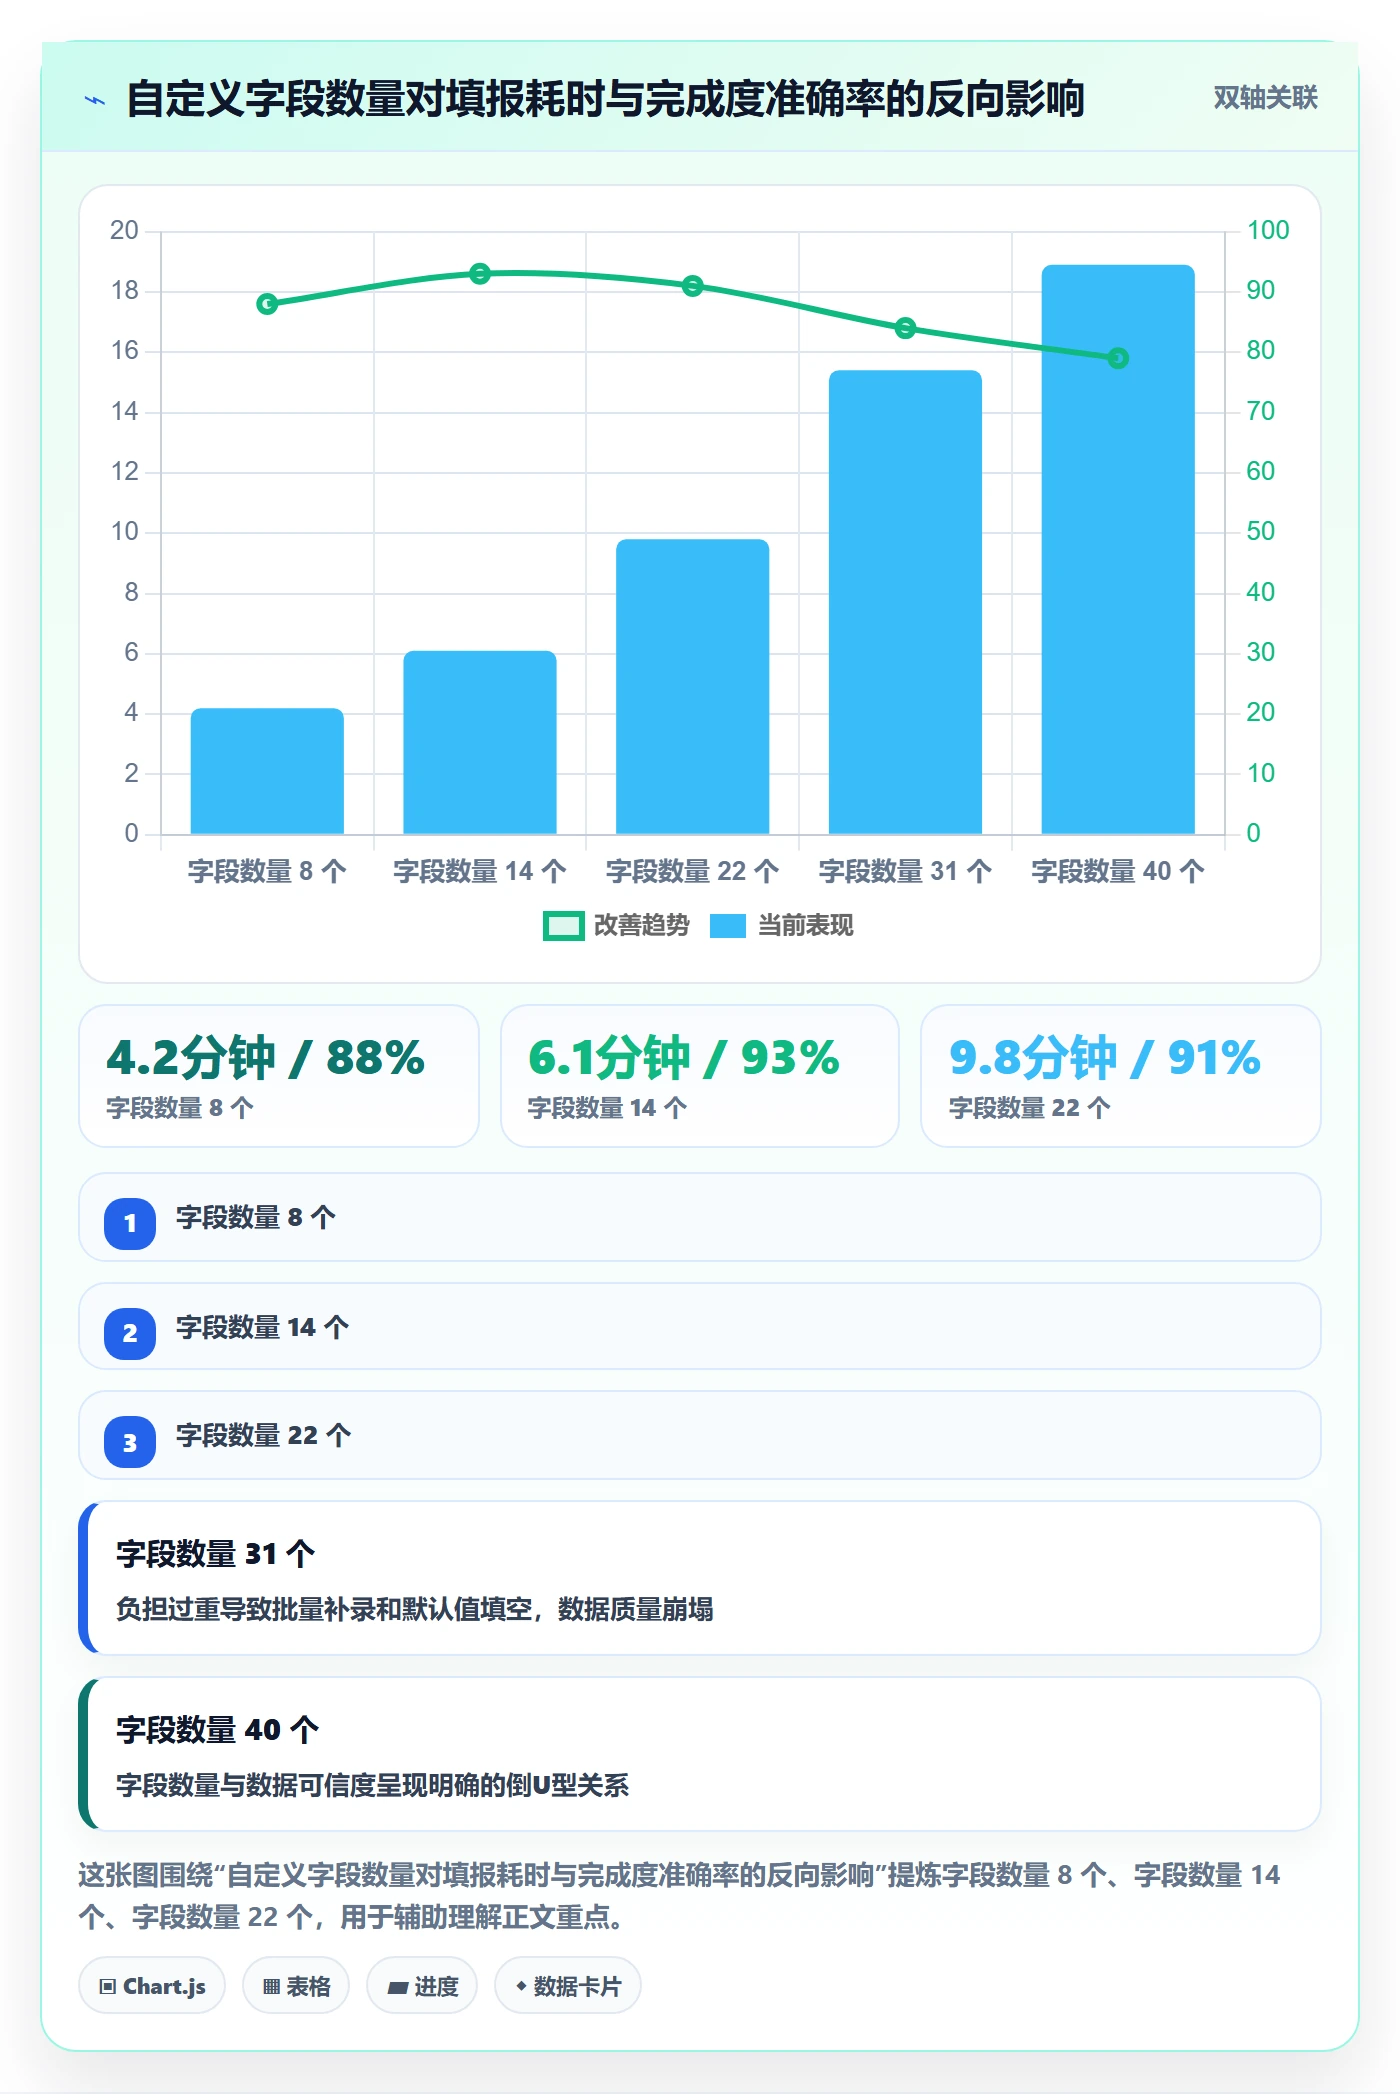The image size is (1400, 2094).
Task: Click the icon inside the Chart.js tag
Action: pyautogui.click(x=108, y=1986)
